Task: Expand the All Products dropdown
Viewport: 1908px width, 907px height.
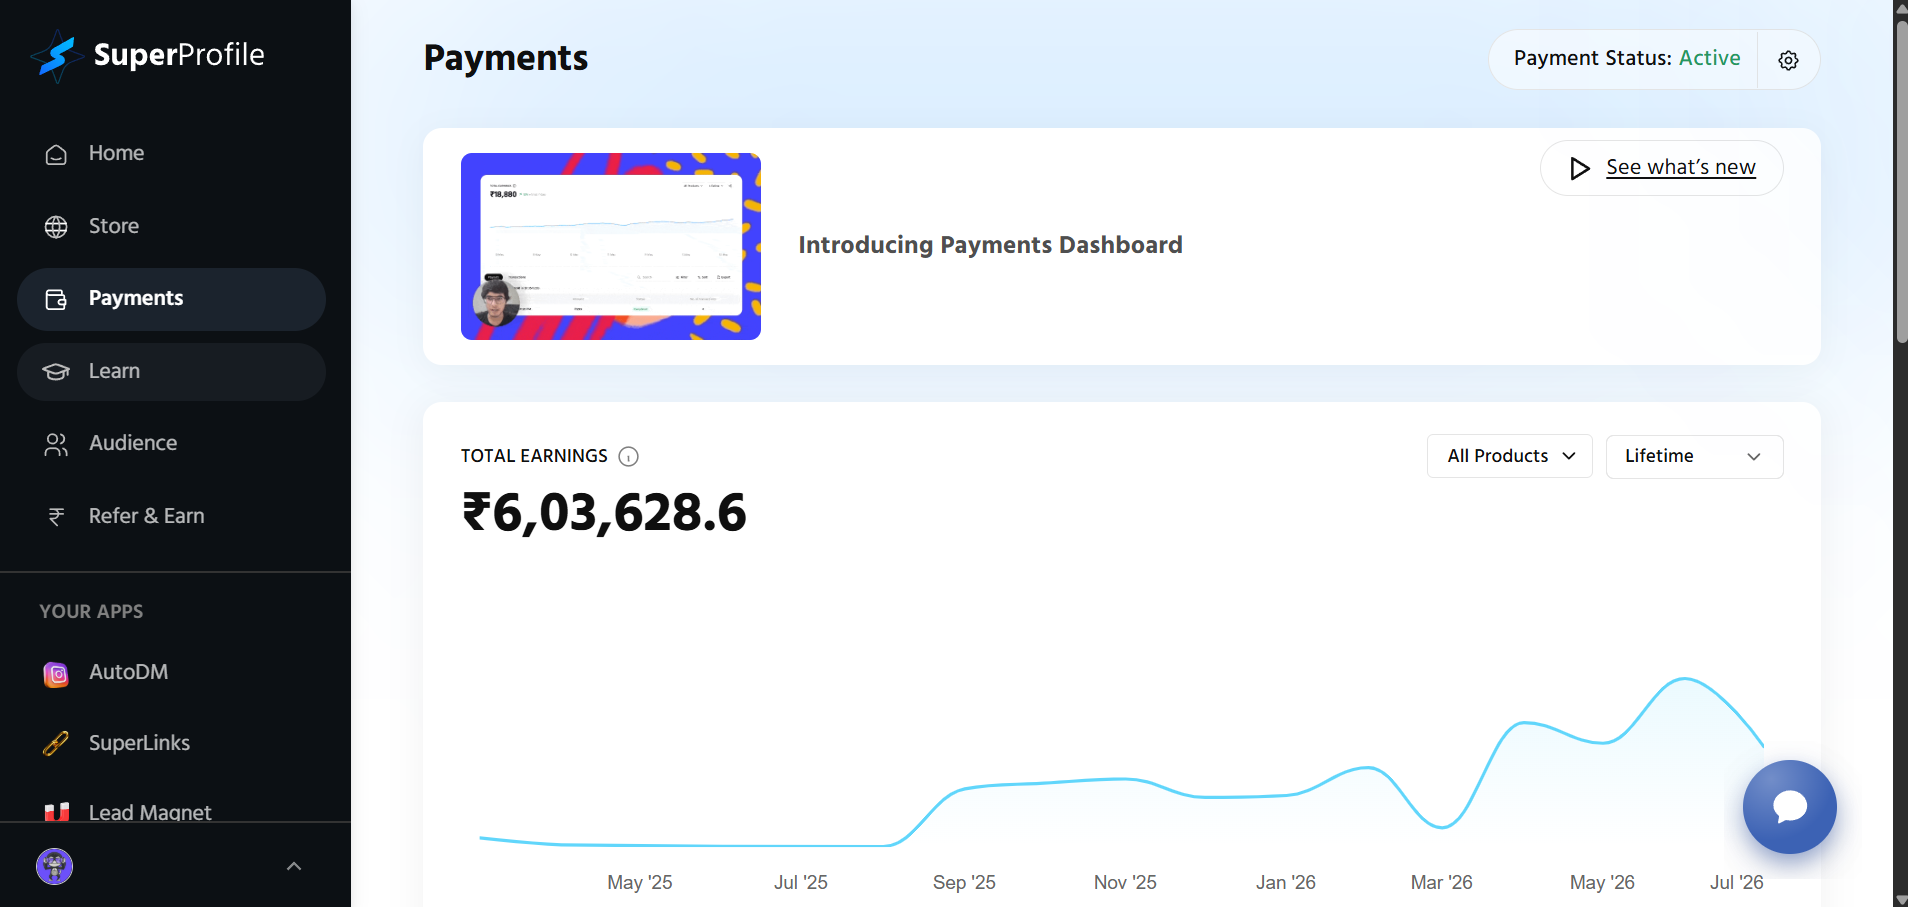Action: [x=1509, y=456]
